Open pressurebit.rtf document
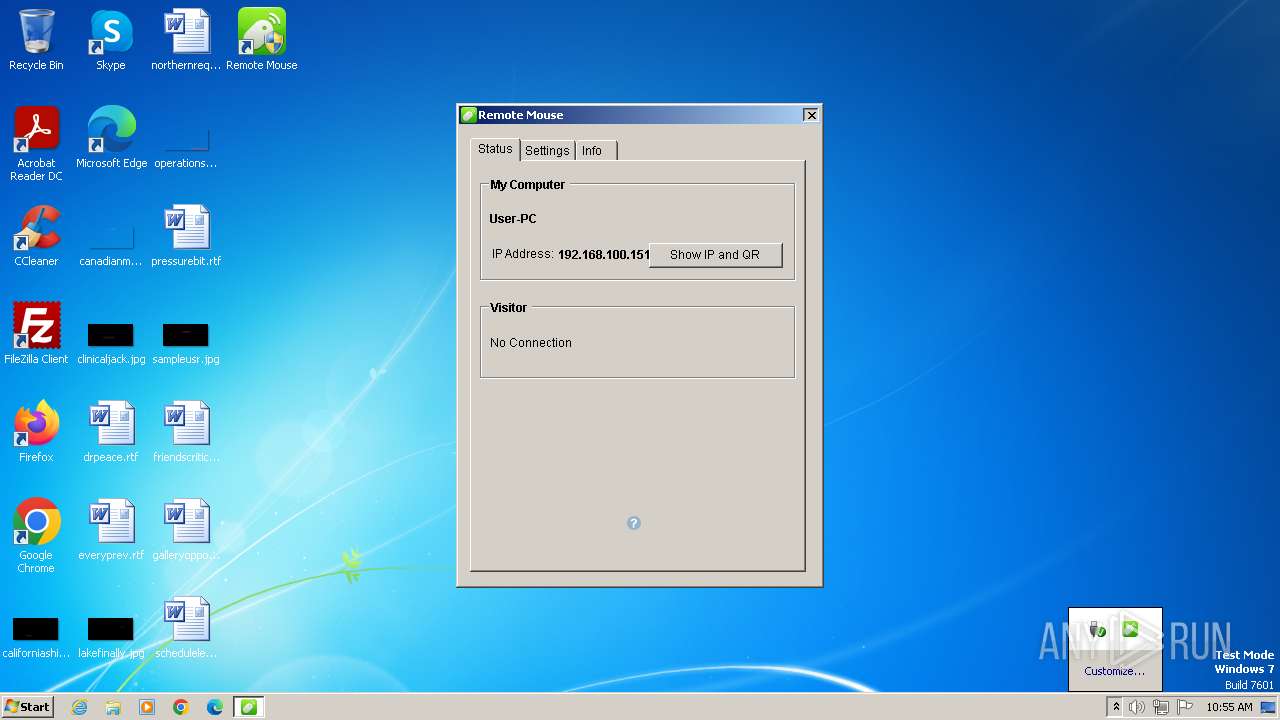 coord(186,236)
